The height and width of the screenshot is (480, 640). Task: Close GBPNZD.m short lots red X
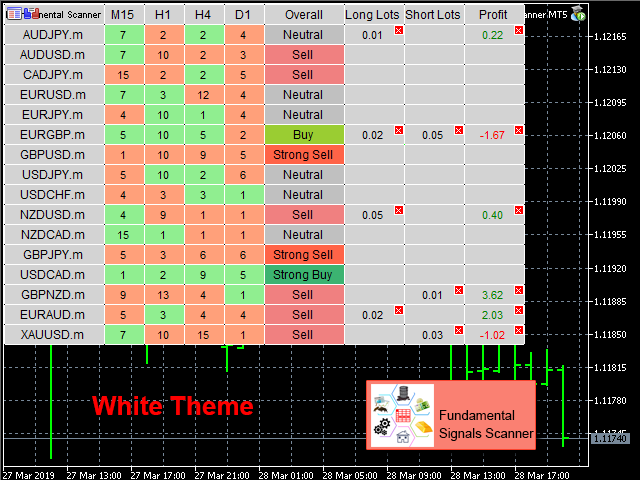point(459,290)
